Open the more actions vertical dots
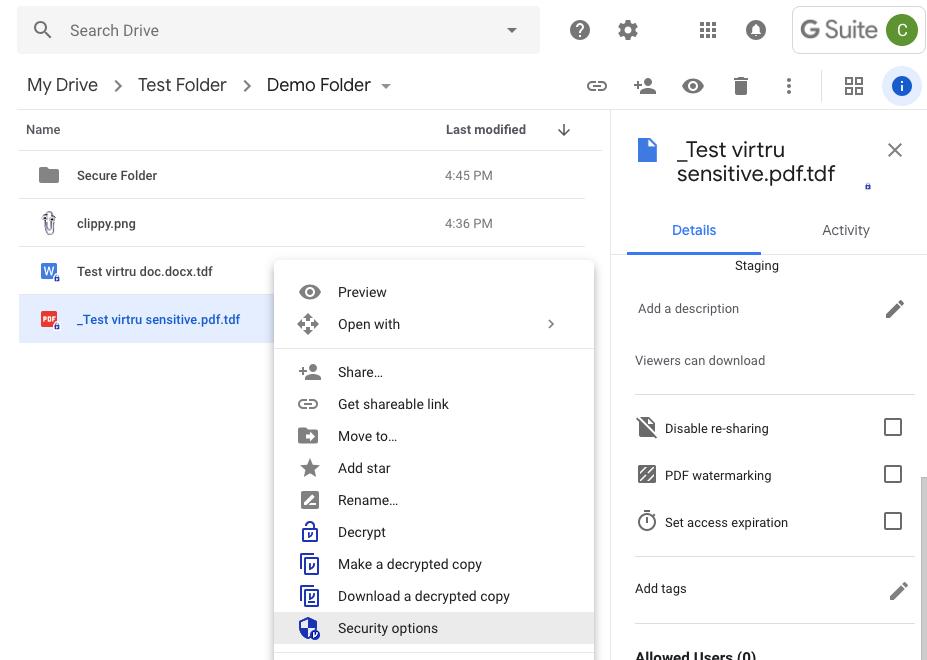This screenshot has width=927, height=660. [789, 86]
